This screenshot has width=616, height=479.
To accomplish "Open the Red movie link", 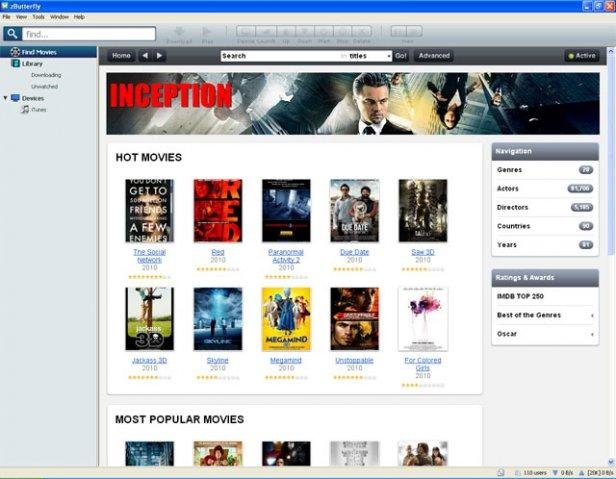I will [218, 252].
